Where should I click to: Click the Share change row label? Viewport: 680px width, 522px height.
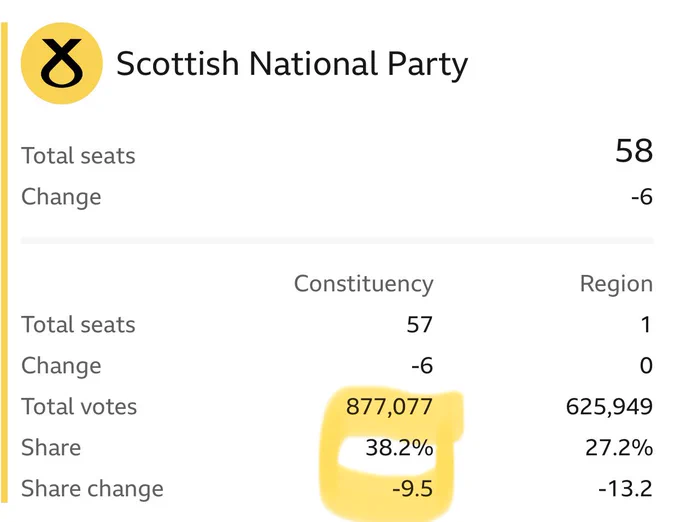click(x=92, y=489)
